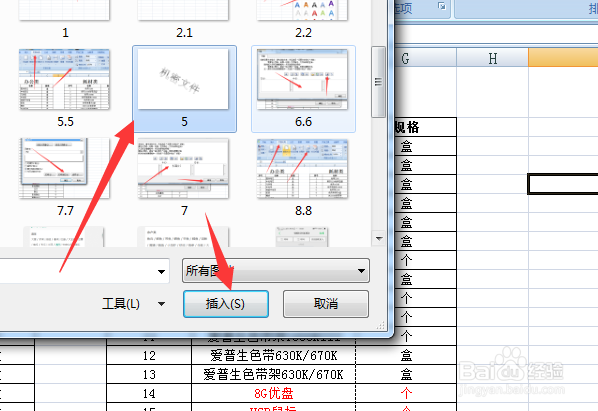Open the Tools (工具) menu

click(x=133, y=304)
